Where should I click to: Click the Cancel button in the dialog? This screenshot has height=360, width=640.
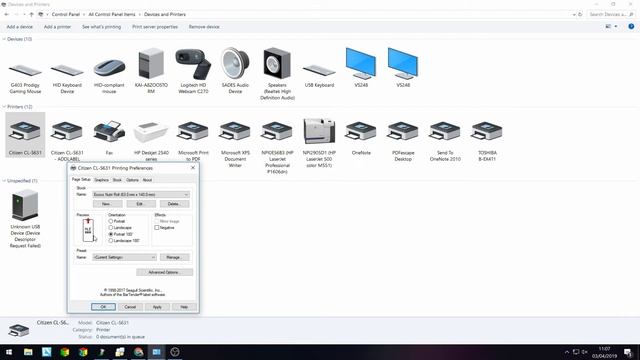point(130,307)
